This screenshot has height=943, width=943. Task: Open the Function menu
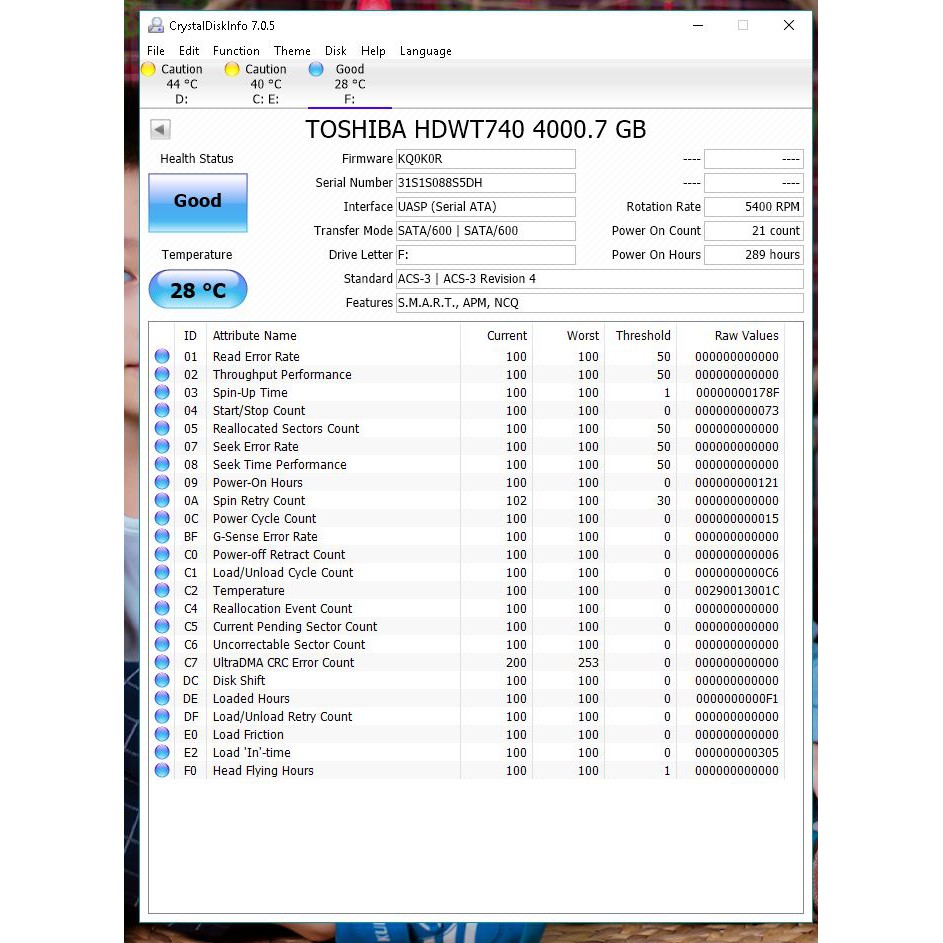click(x=236, y=51)
